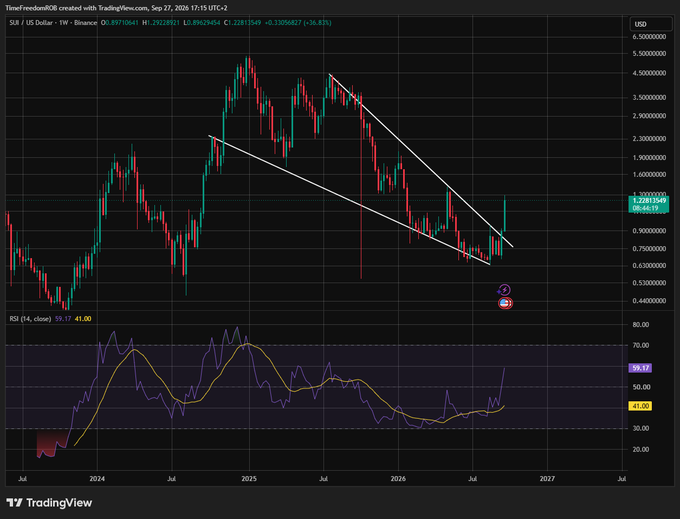Click the Jul label between 2026 and 2027
680x519 pixels.
point(473,479)
